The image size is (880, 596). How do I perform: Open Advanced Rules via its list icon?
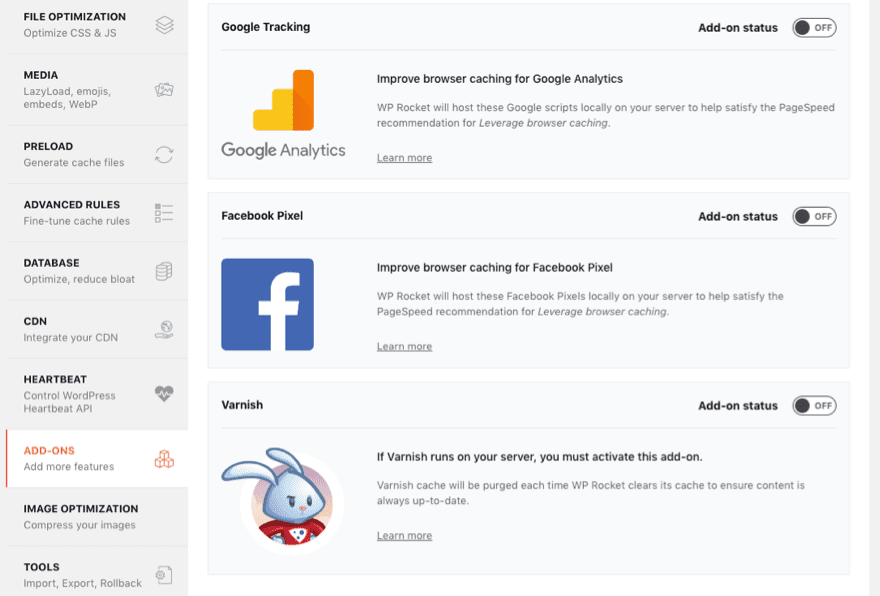(163, 210)
